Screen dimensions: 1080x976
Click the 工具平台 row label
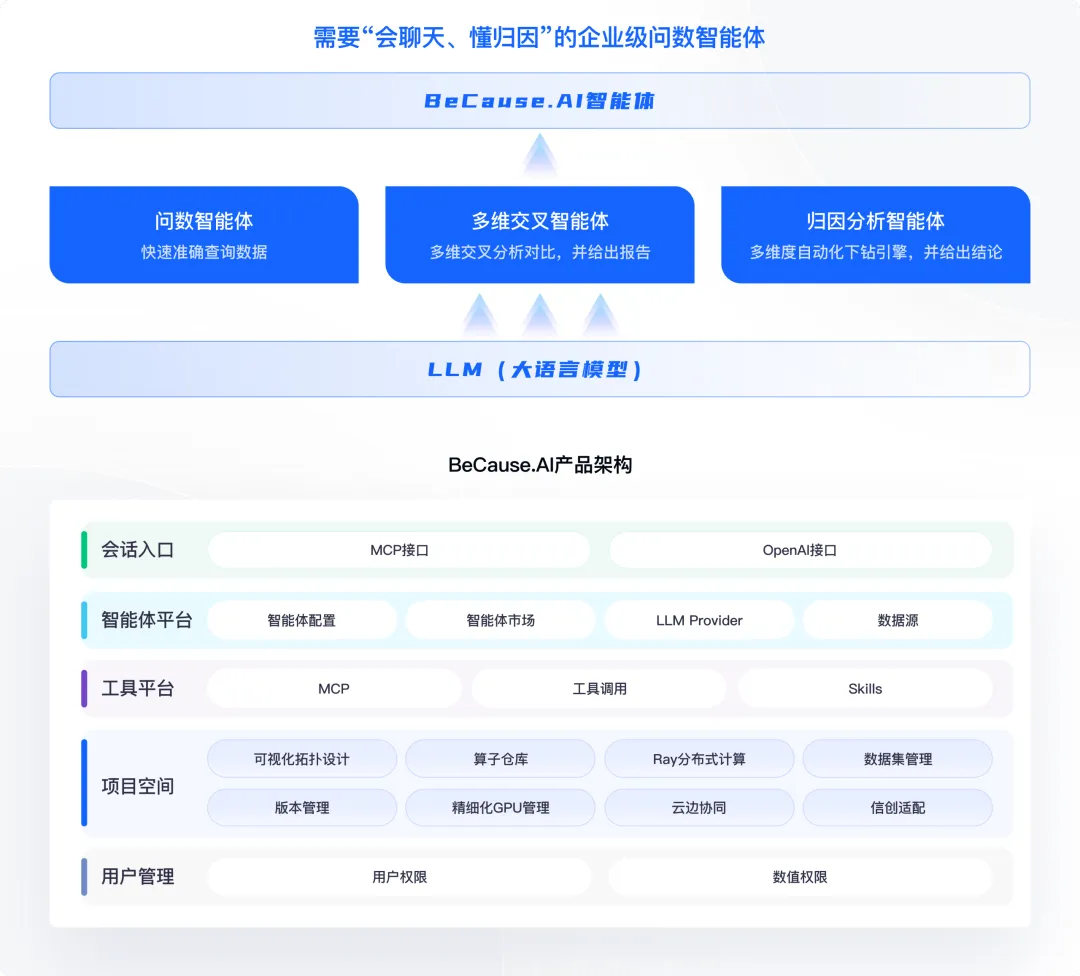pos(137,688)
